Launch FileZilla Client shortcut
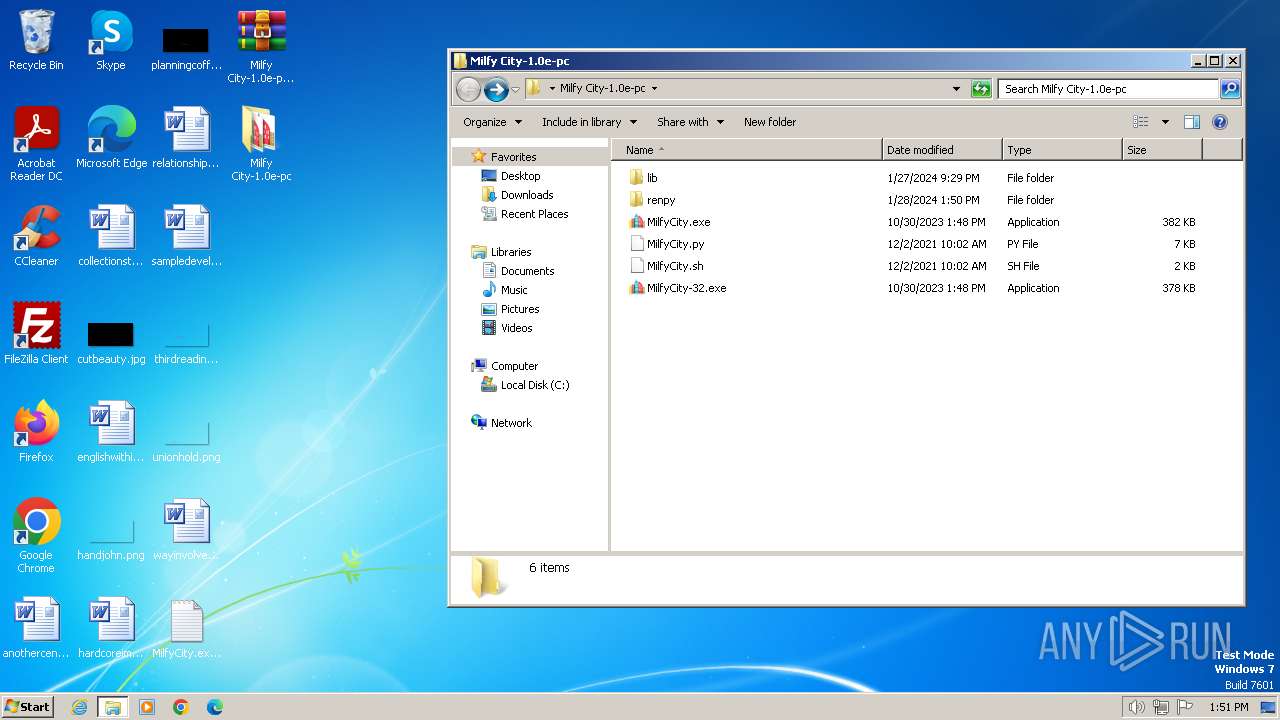Viewport: 1280px width, 720px height. [x=36, y=334]
